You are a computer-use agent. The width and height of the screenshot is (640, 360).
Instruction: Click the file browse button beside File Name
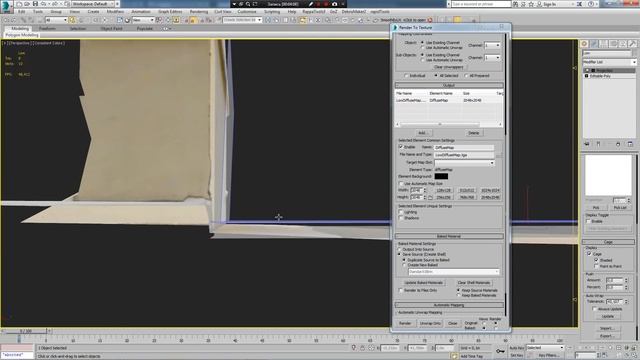click(x=498, y=156)
